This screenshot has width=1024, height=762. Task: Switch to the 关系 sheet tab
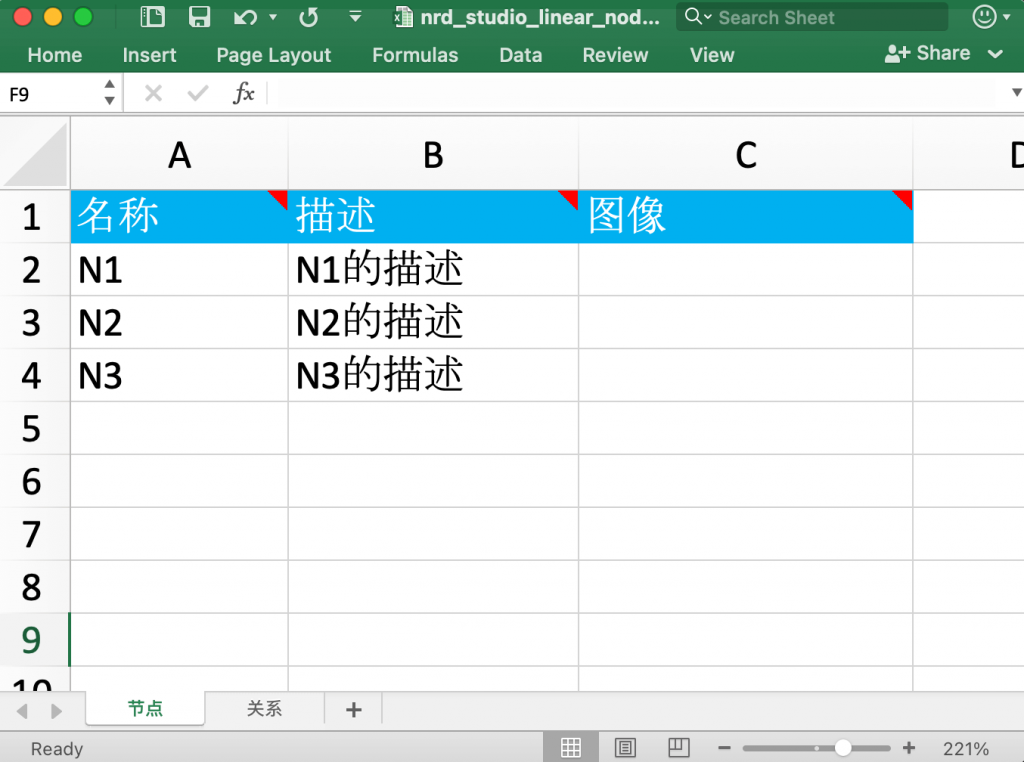tap(264, 709)
